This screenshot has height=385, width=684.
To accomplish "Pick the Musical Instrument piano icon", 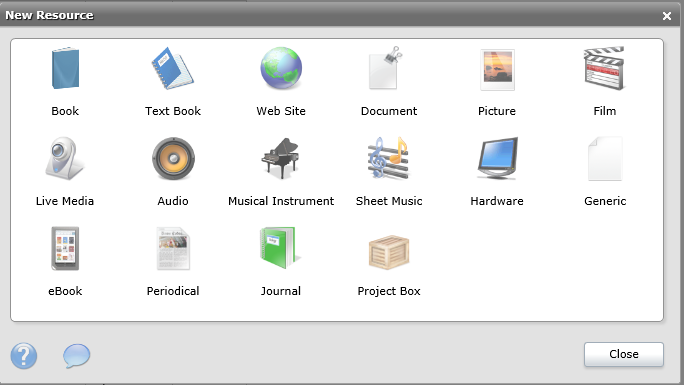I will (280, 158).
